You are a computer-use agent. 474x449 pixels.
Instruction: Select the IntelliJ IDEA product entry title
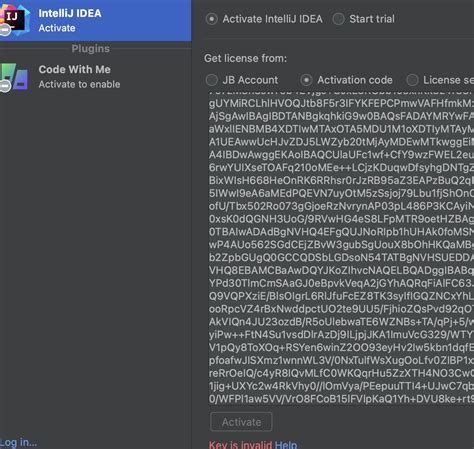(70, 13)
